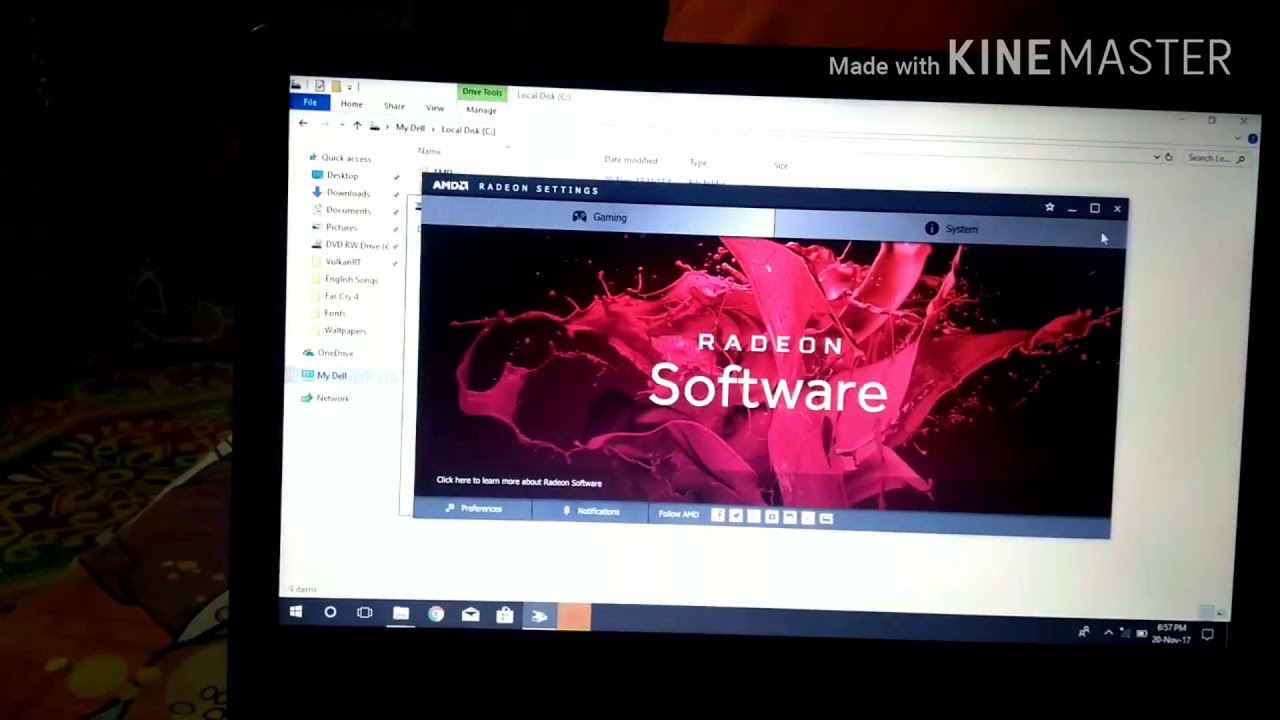Select Far Cry 4 folder in the navigation pane
1280x720 pixels.
[335, 296]
